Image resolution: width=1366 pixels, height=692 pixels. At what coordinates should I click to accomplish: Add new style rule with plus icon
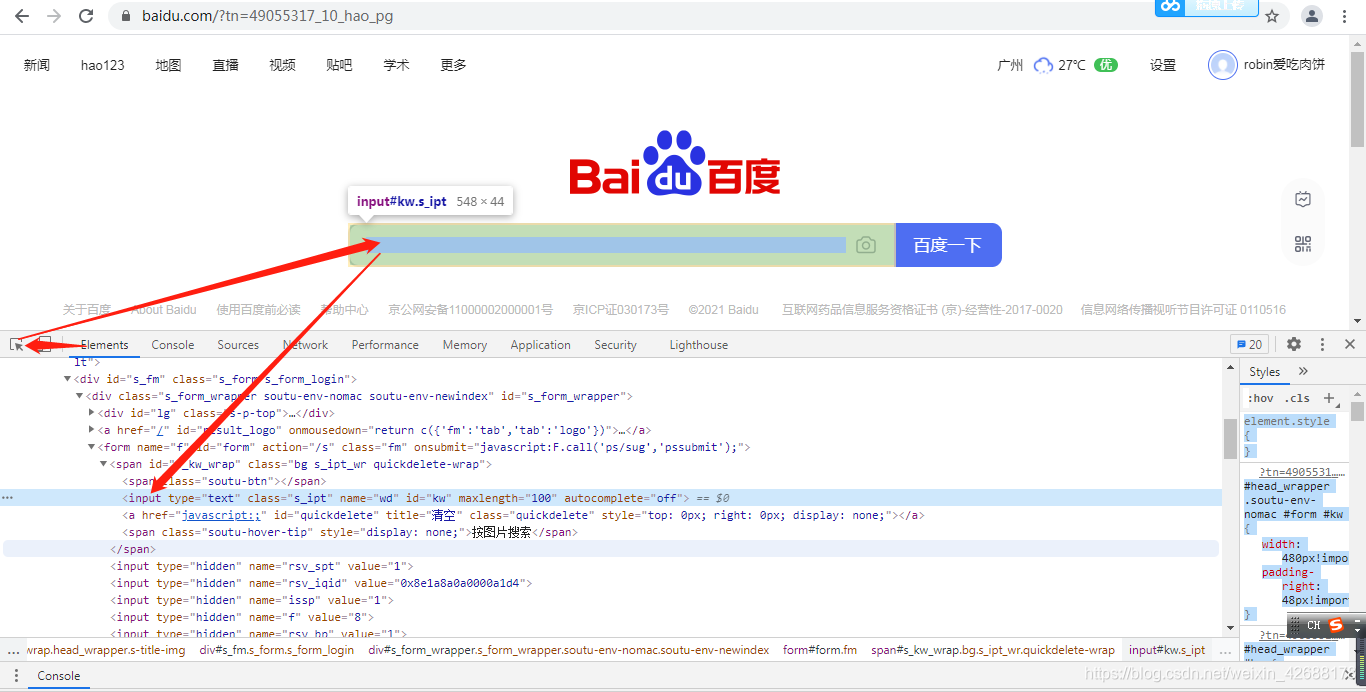(1329, 398)
